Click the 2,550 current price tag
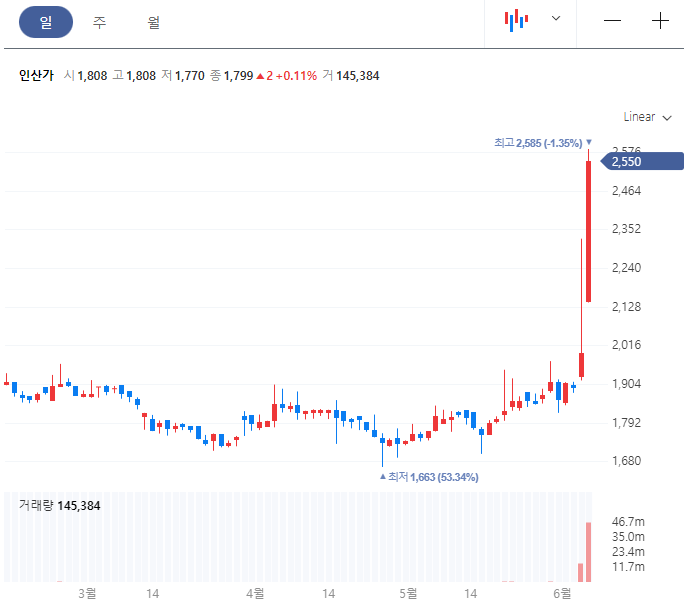The width and height of the screenshot is (693, 614). pyautogui.click(x=642, y=161)
